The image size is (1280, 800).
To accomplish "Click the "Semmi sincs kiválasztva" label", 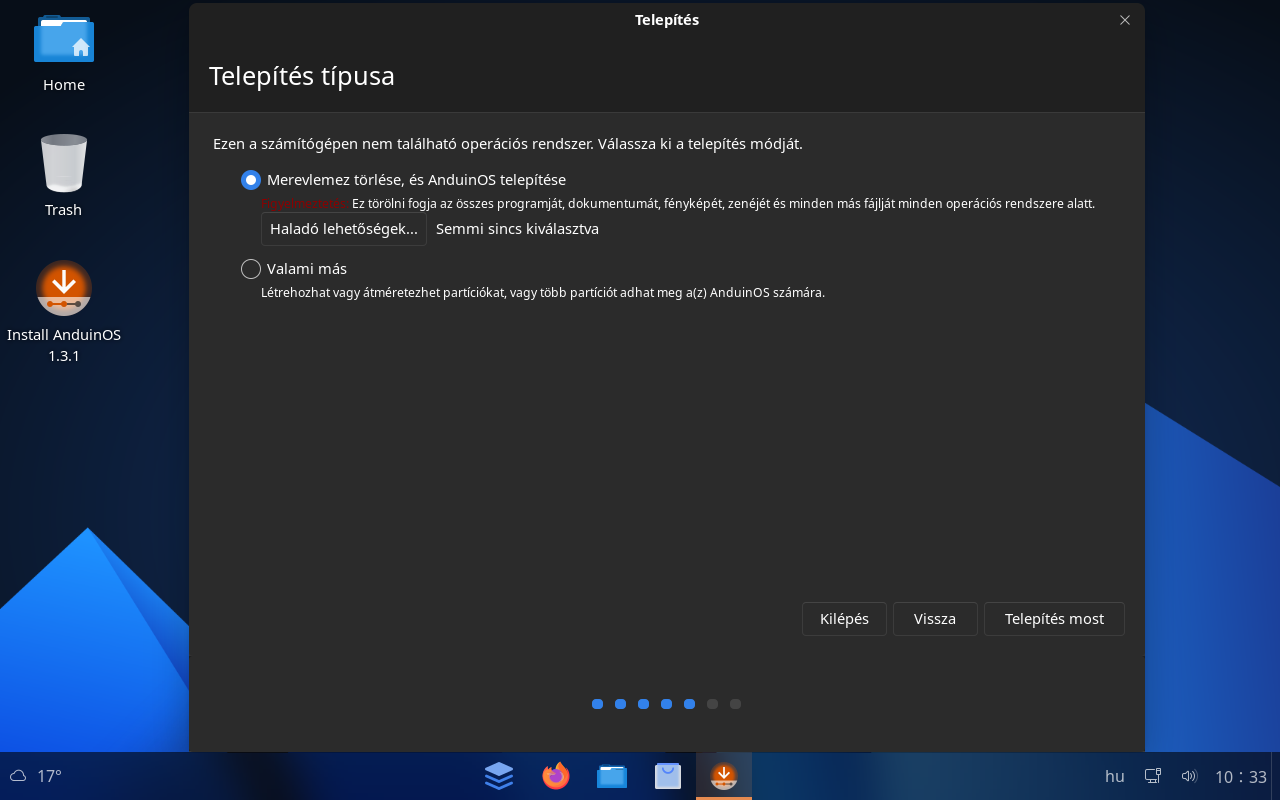I will pyautogui.click(x=517, y=229).
